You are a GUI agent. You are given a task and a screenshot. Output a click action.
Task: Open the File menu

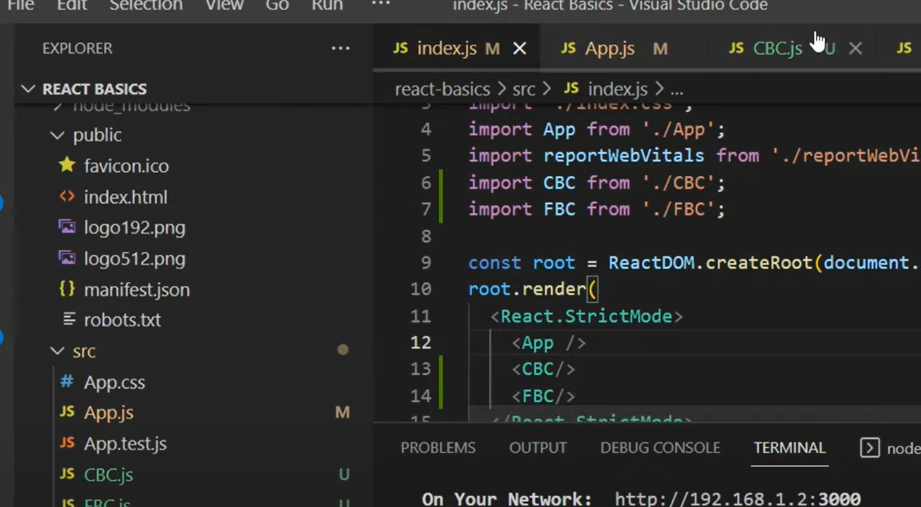(21, 6)
